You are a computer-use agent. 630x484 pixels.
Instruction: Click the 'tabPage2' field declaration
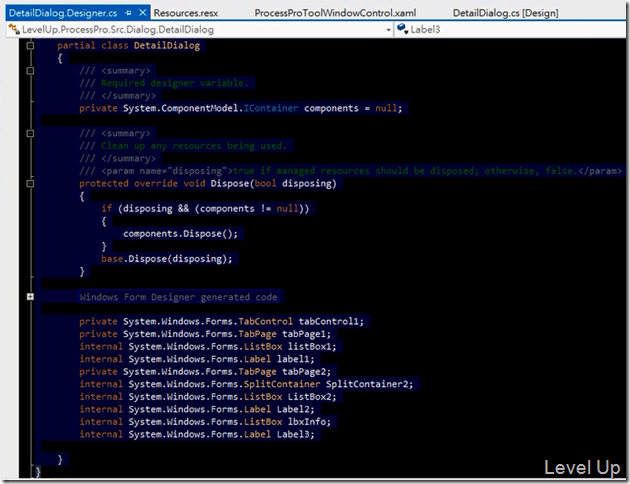(x=205, y=372)
